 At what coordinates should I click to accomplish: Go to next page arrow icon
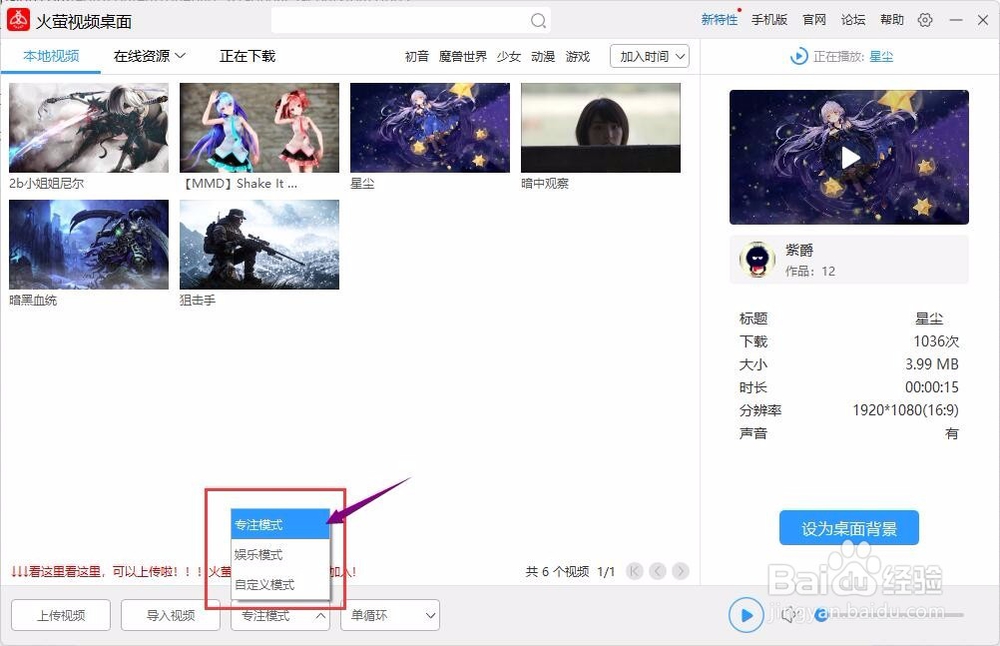(x=680, y=571)
